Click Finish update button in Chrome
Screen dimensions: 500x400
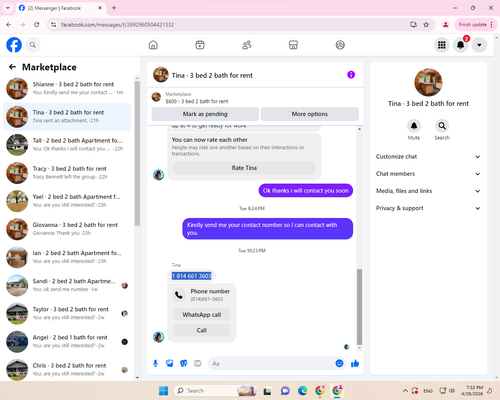[476, 25]
